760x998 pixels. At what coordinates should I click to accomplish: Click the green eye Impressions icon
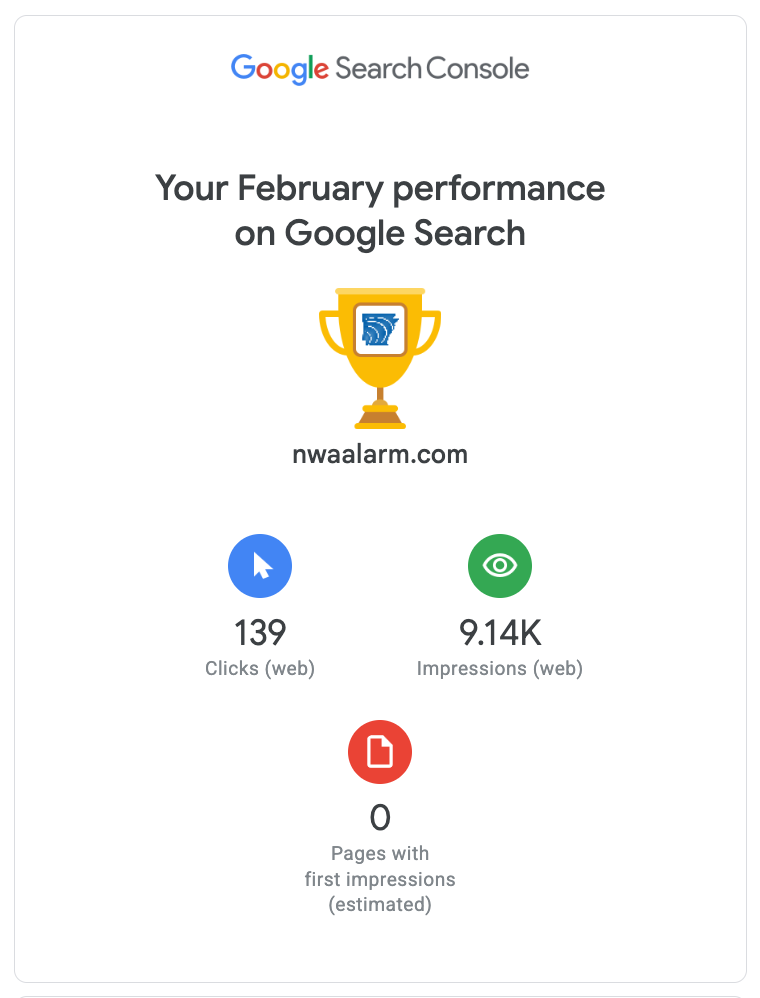pyautogui.click(x=500, y=567)
